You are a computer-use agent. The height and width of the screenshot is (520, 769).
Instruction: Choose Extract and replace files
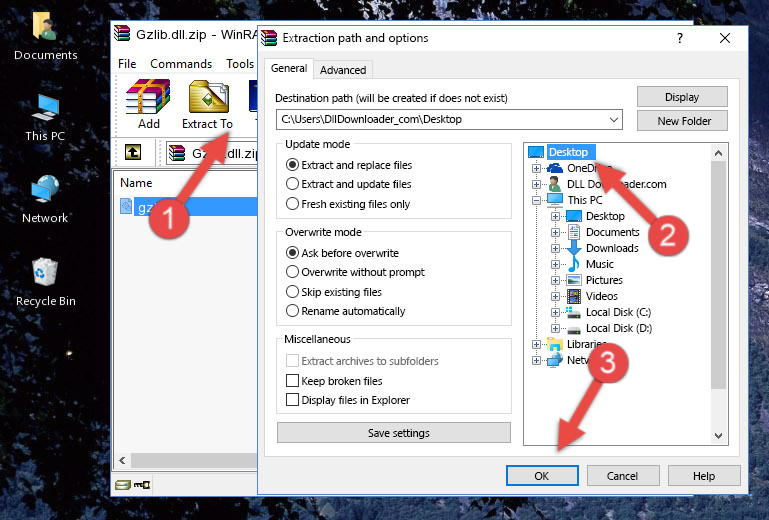point(349,165)
